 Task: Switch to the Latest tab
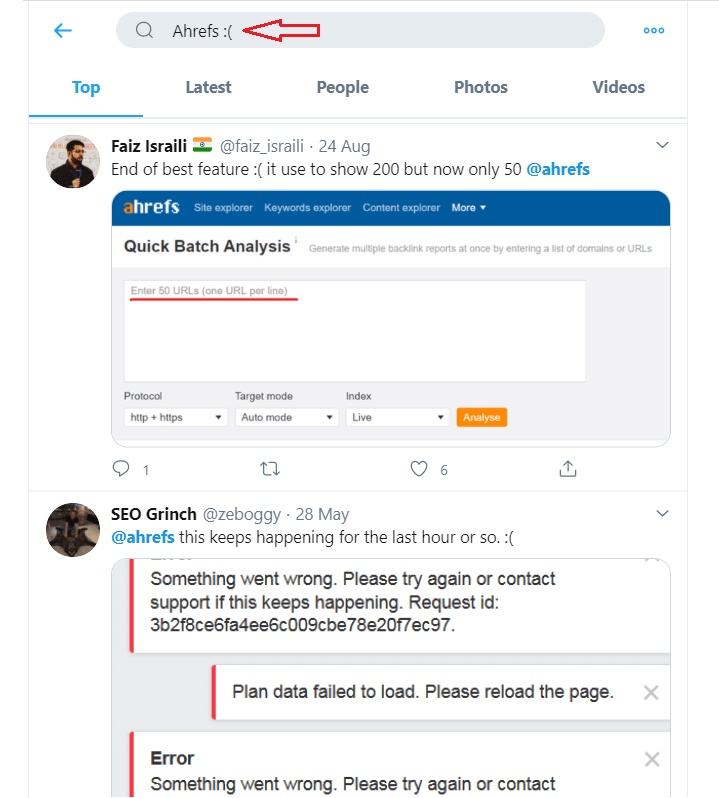click(x=208, y=88)
